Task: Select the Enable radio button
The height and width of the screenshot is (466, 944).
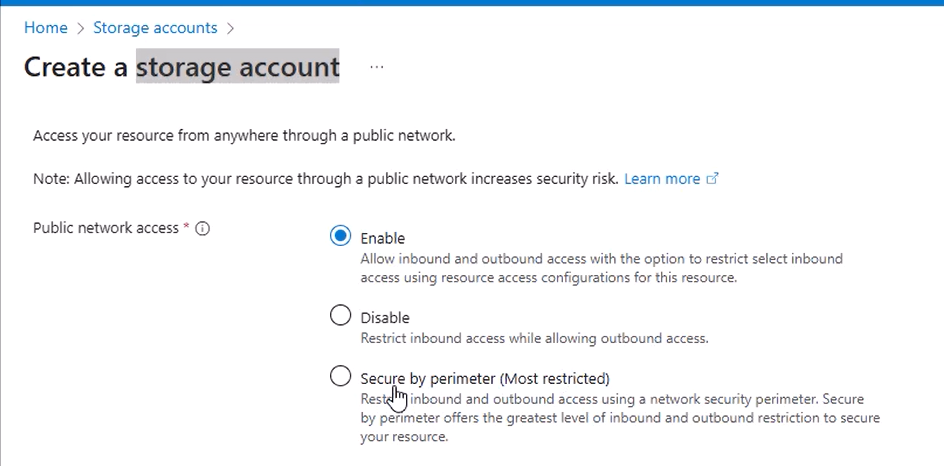Action: (x=340, y=236)
